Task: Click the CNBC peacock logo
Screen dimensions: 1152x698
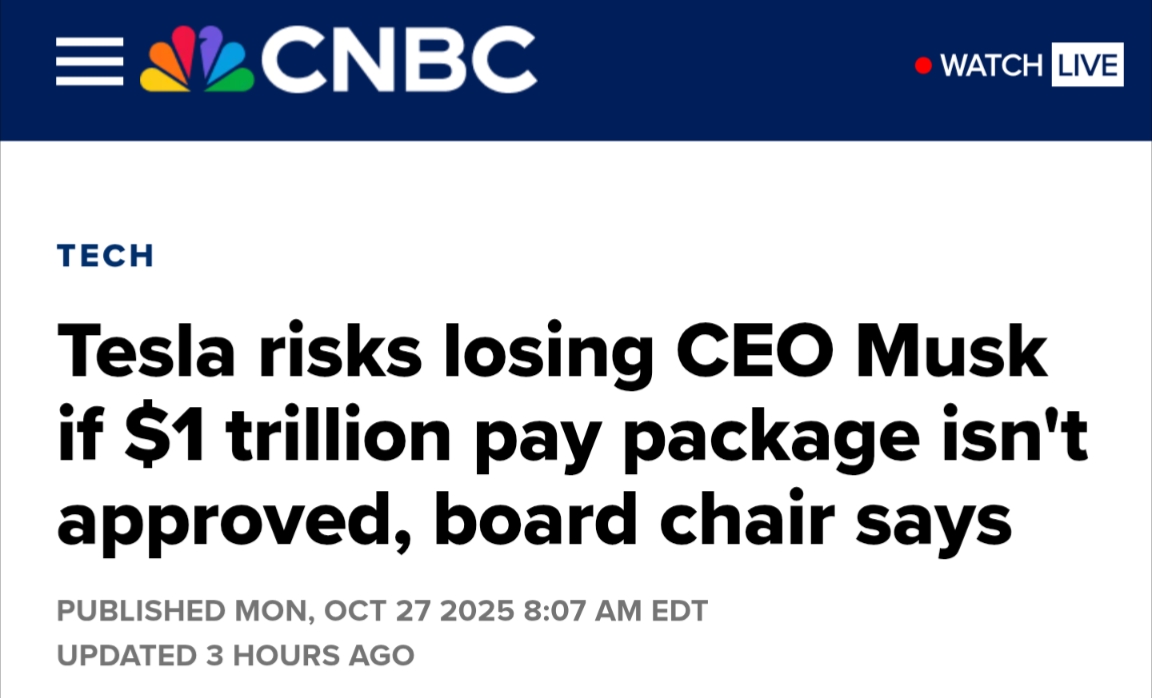Action: click(x=197, y=61)
